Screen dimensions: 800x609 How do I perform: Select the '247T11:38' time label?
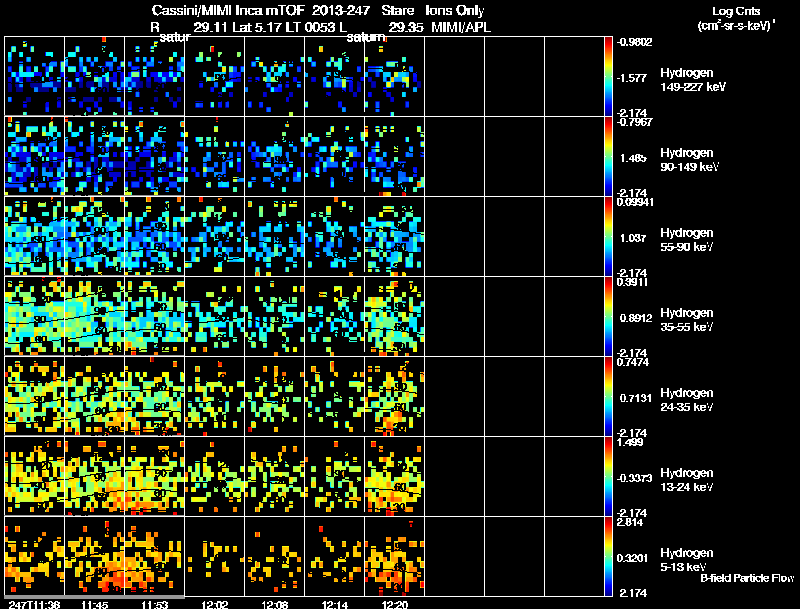(34, 604)
